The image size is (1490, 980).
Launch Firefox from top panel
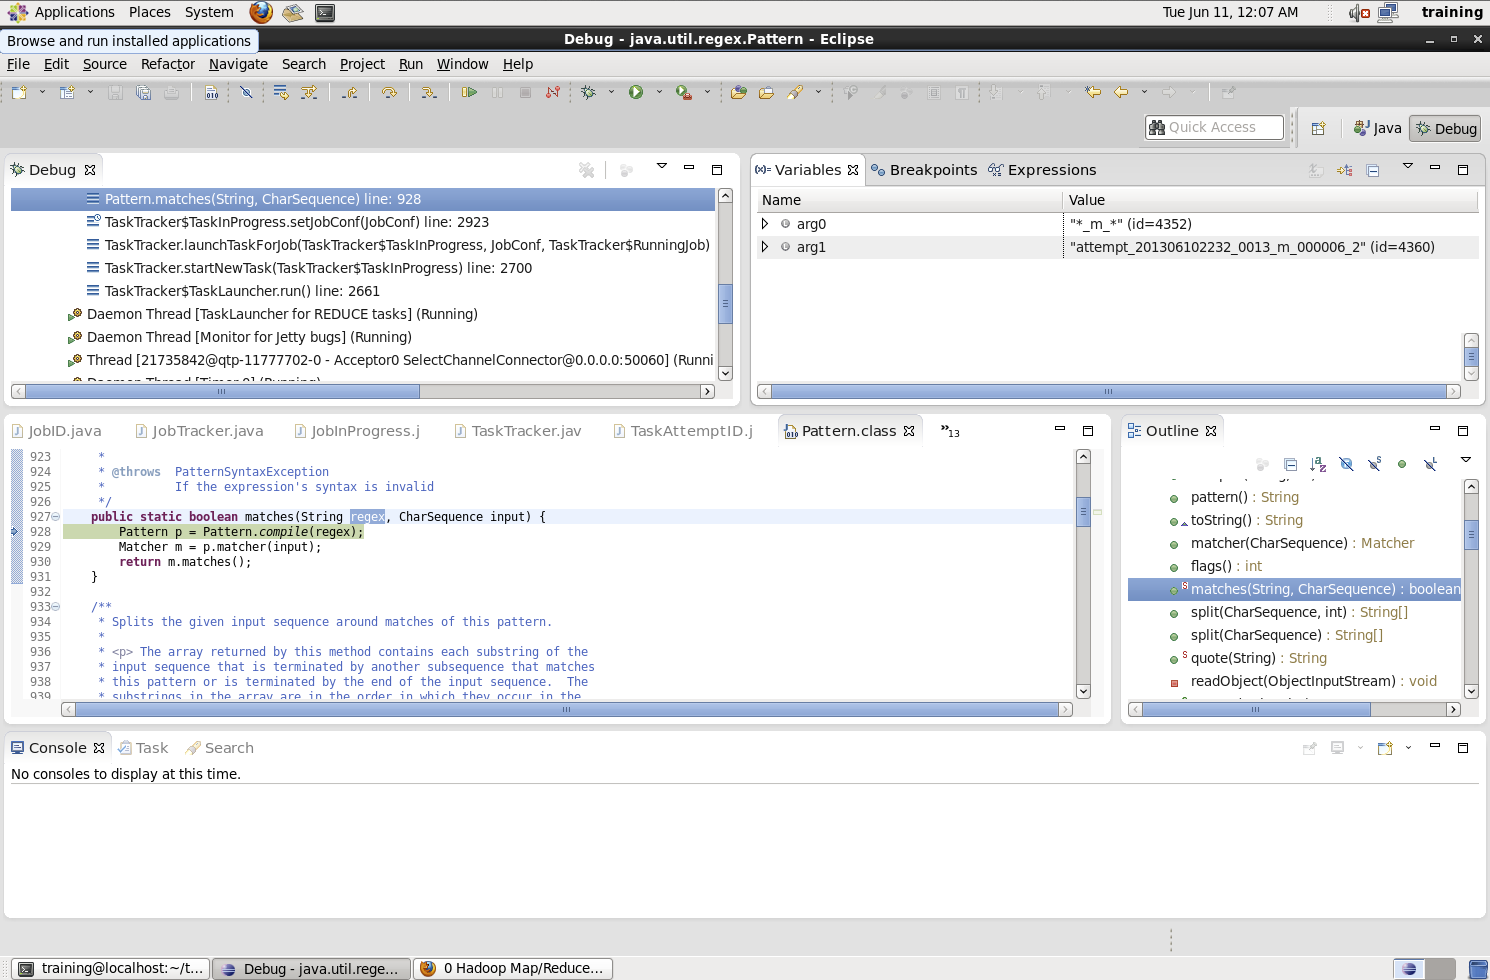click(261, 12)
